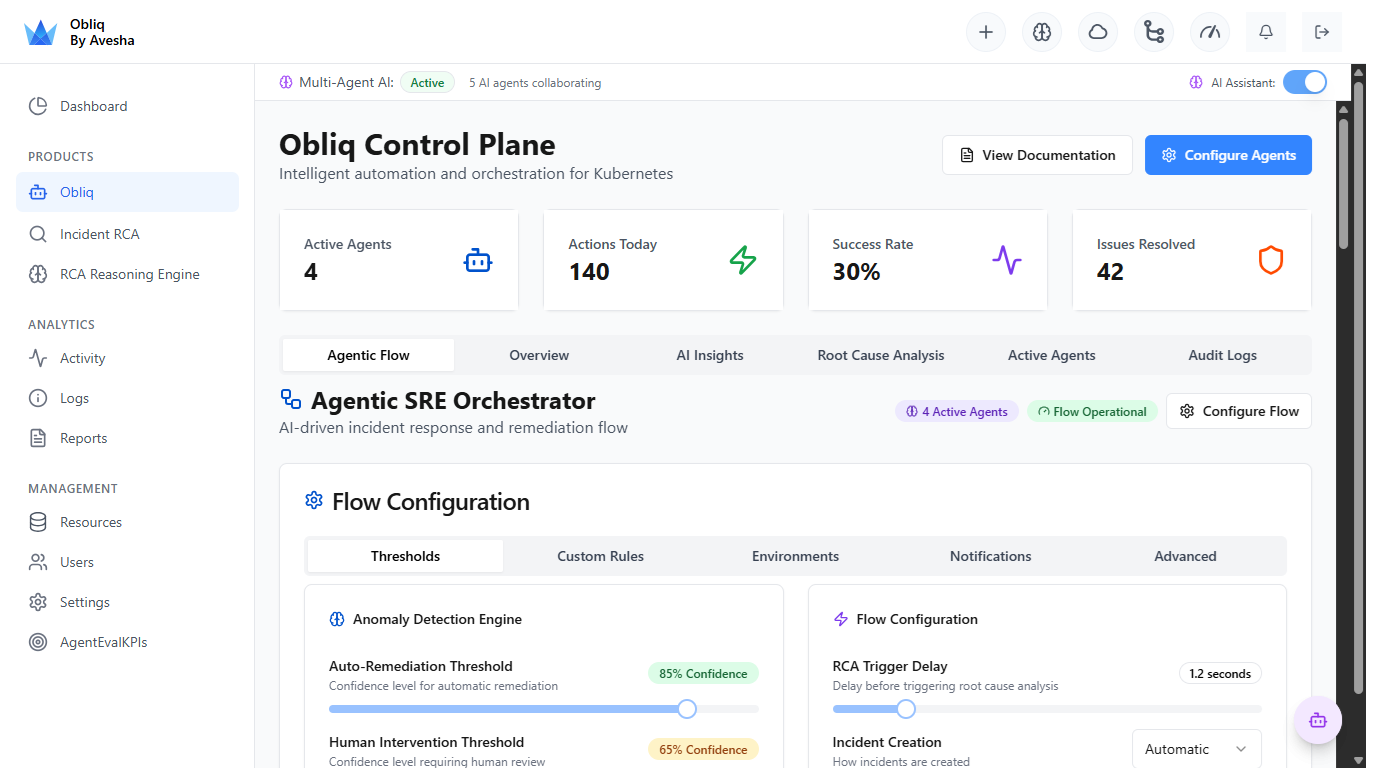Switch to the AI Insights tab
Viewport: 1373px width, 780px height.
tap(710, 355)
